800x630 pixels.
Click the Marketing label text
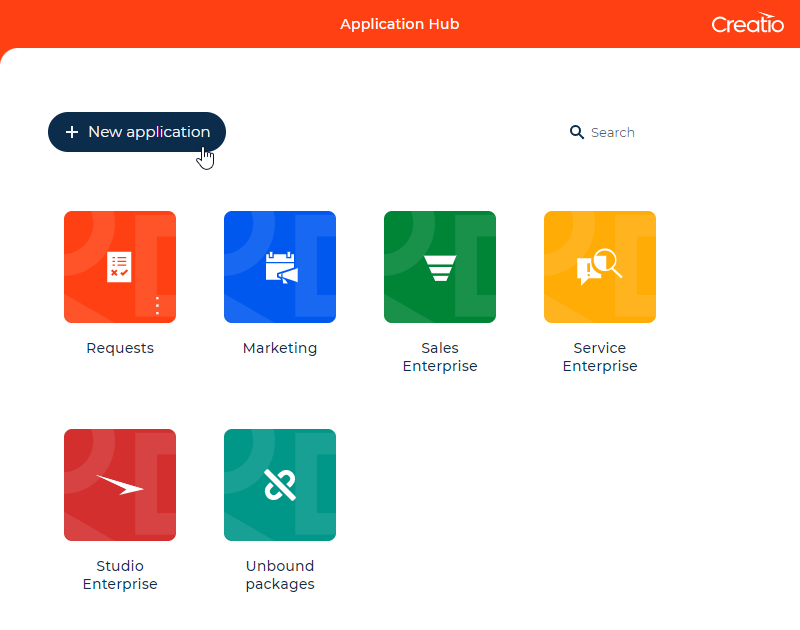click(280, 348)
